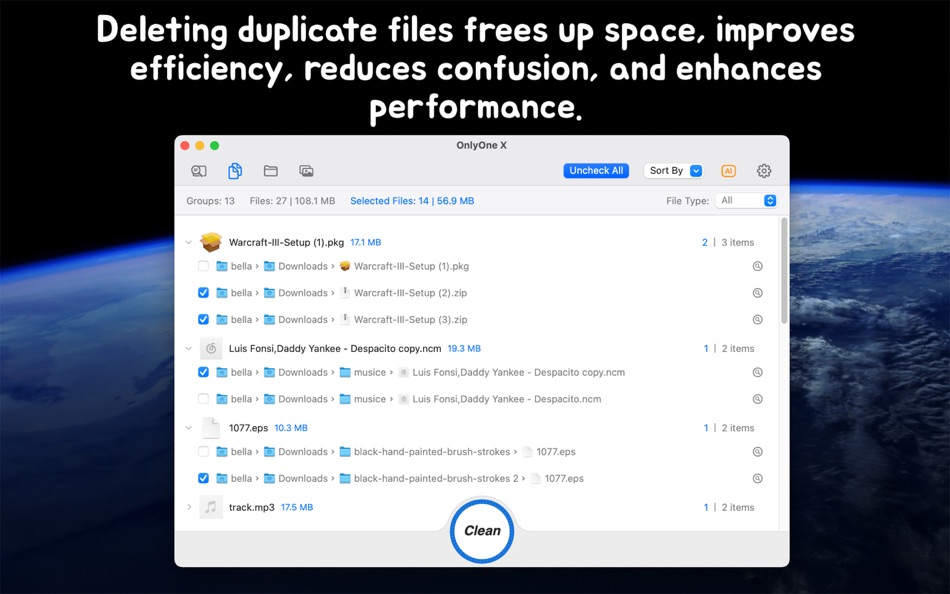Uncheck the Warcraft-III-Setup (2).zip checkbox
Image resolution: width=950 pixels, height=594 pixels.
(204, 293)
